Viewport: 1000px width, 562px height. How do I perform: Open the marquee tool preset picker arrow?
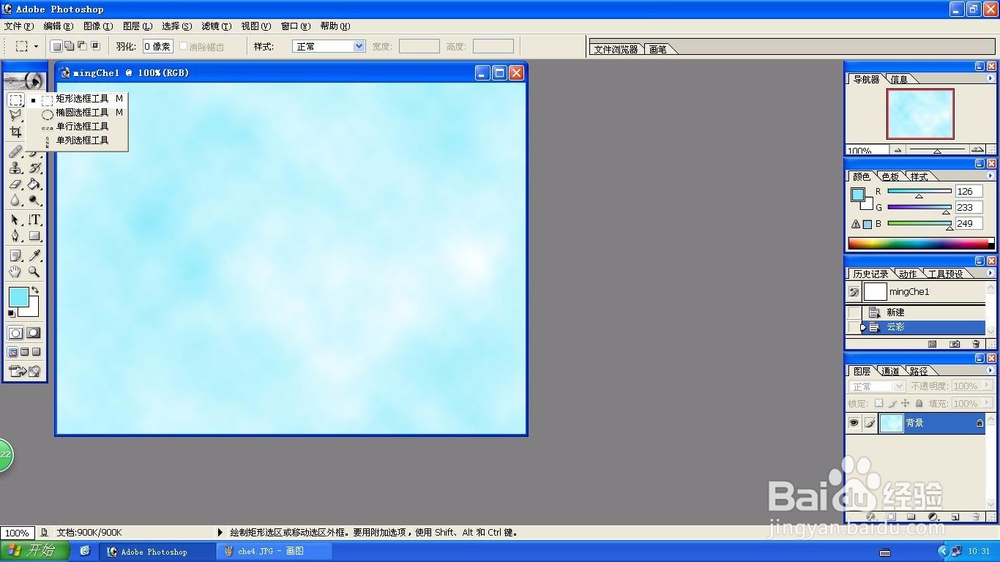[x=36, y=46]
